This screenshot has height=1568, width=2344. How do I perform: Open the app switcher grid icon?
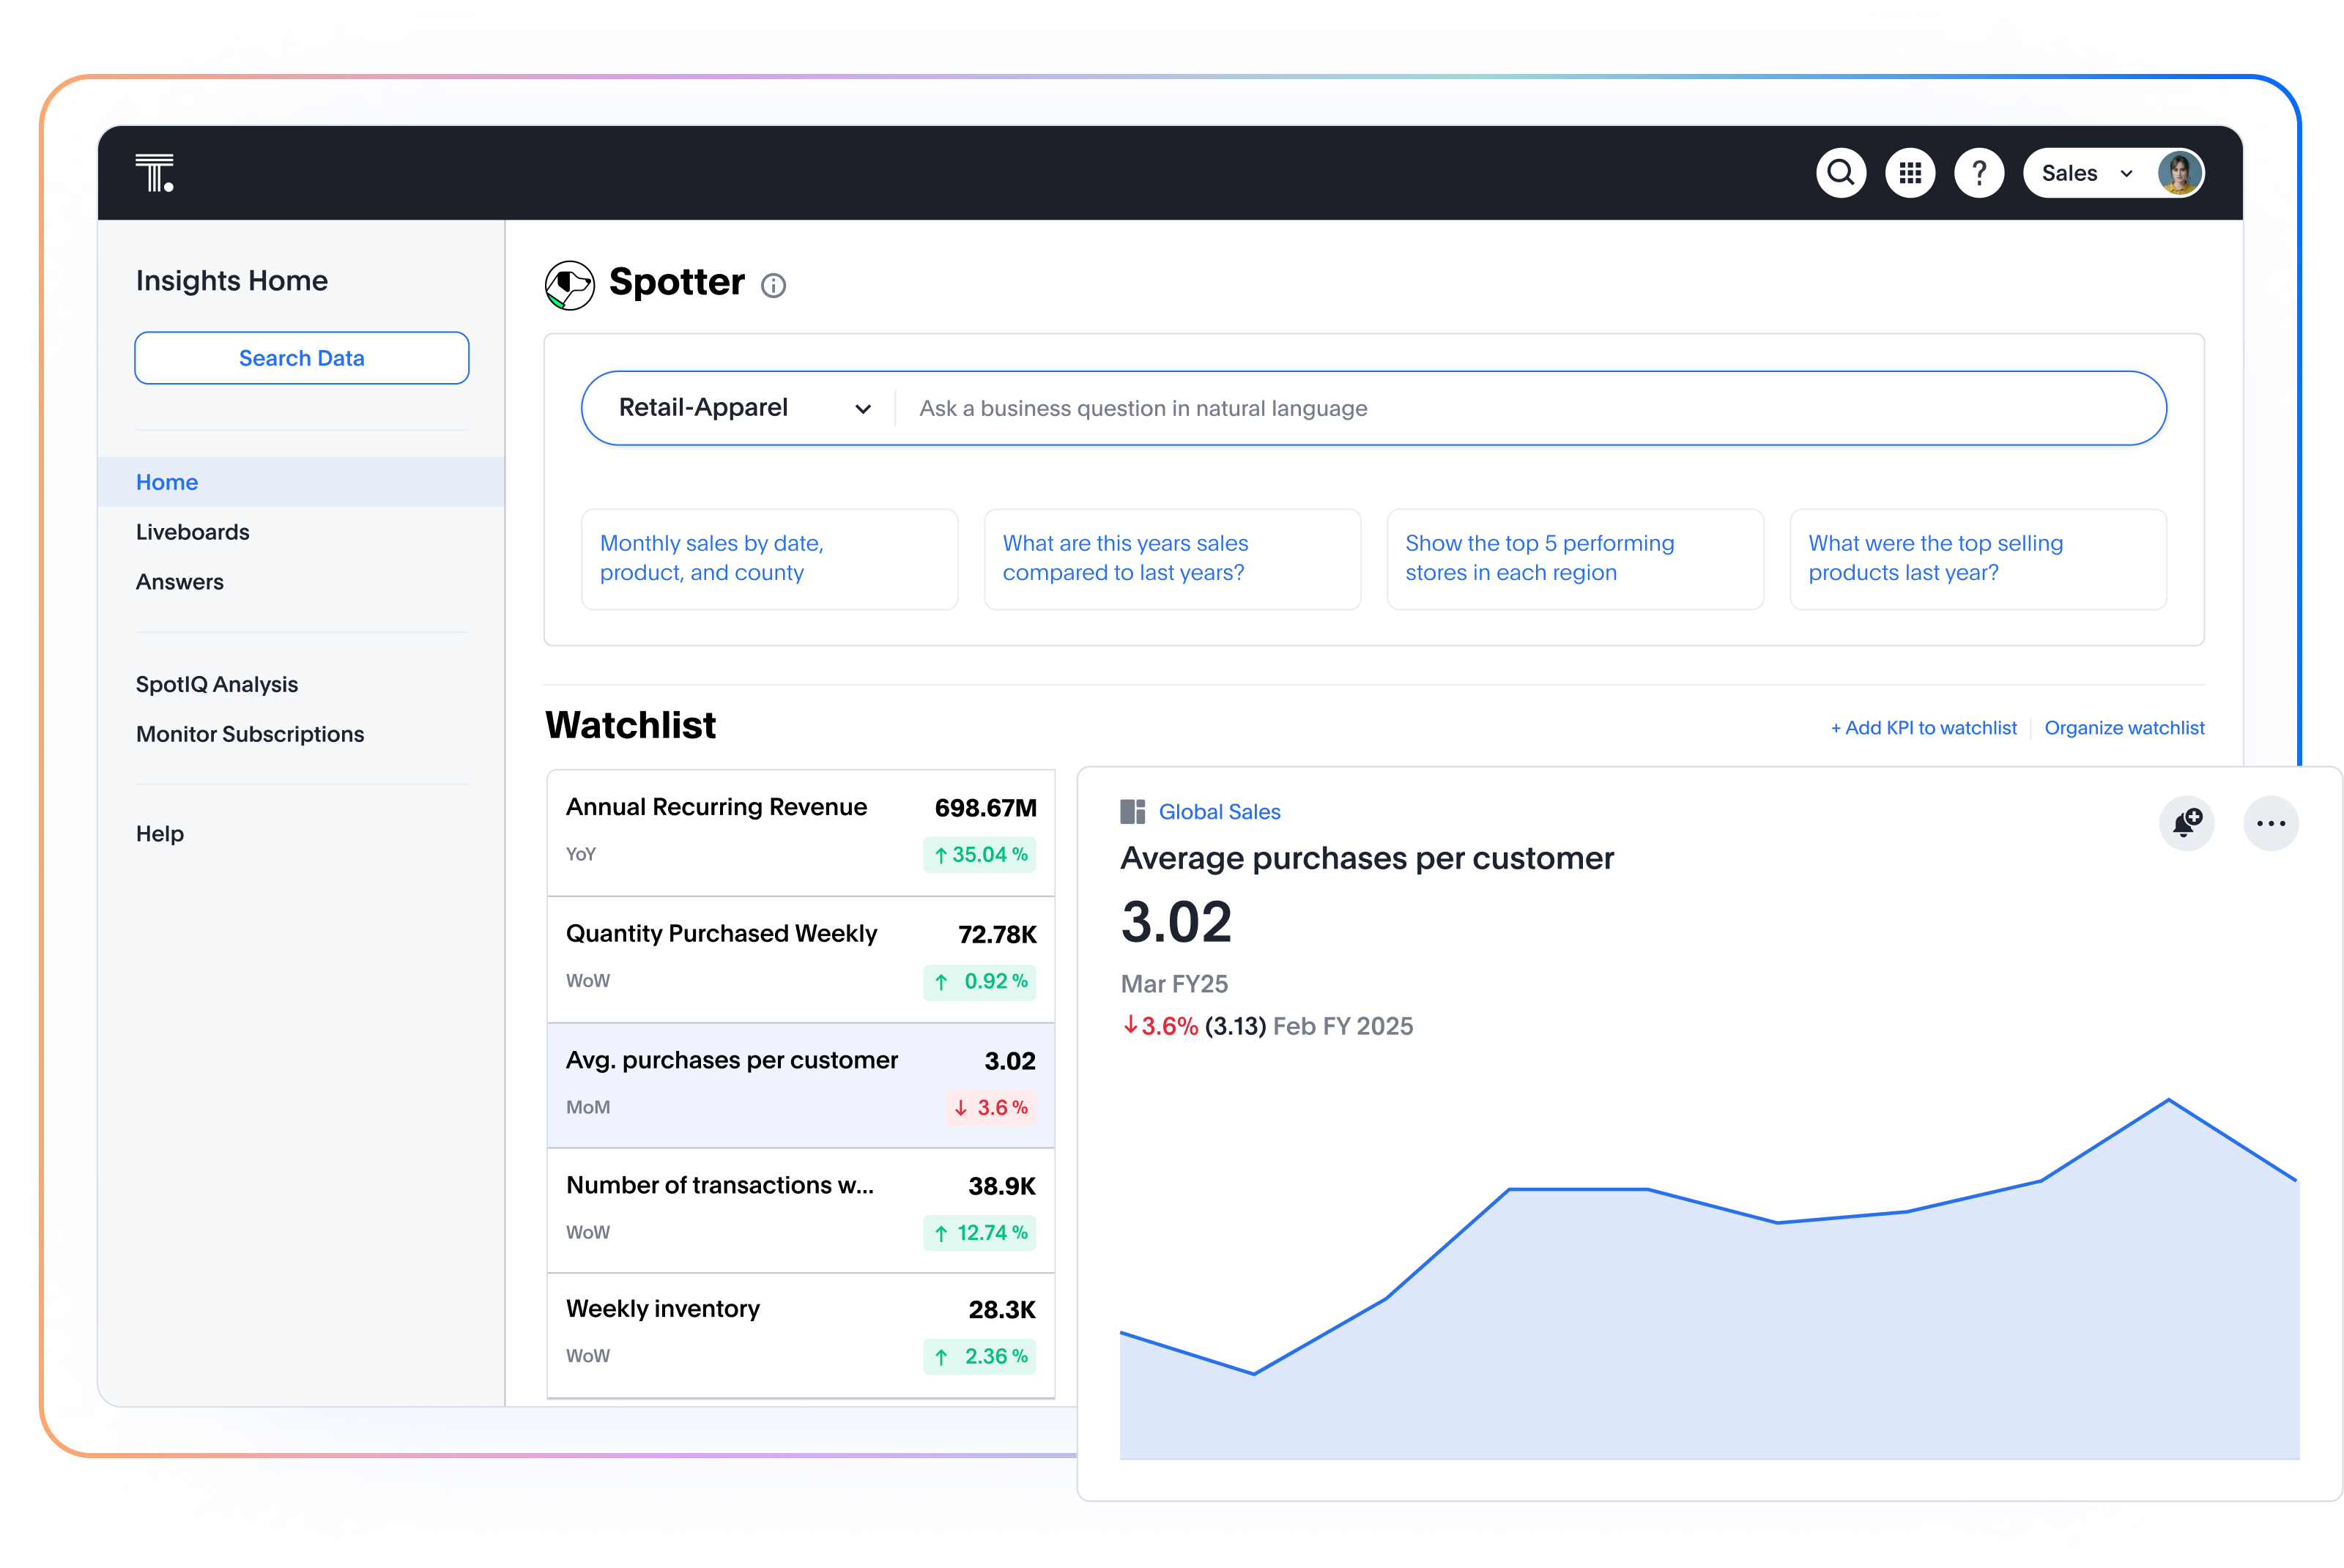[1910, 172]
